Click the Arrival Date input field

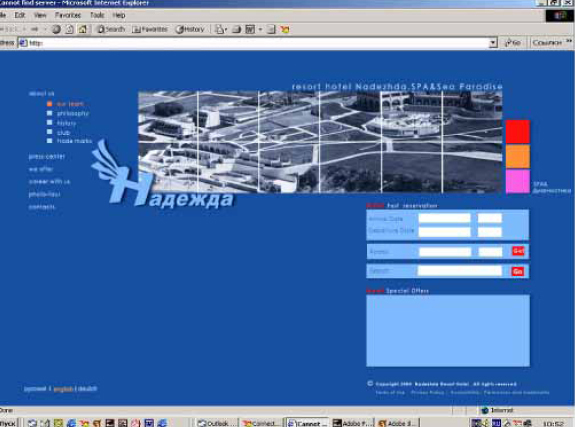pos(444,218)
